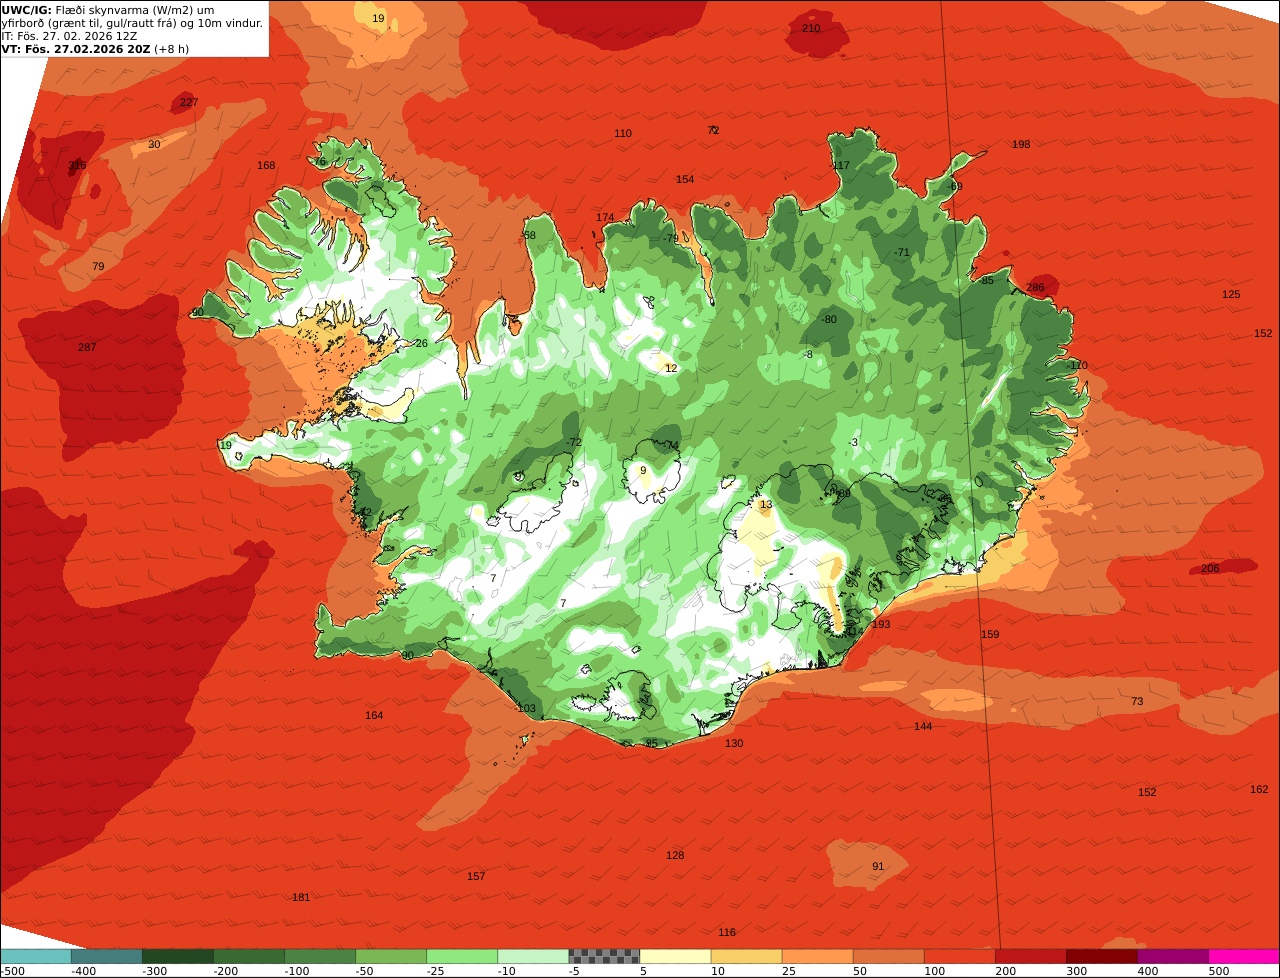Viewport: 1280px width, 978px height.
Task: Click the value 208 in the east sea
Action: 1210,569
